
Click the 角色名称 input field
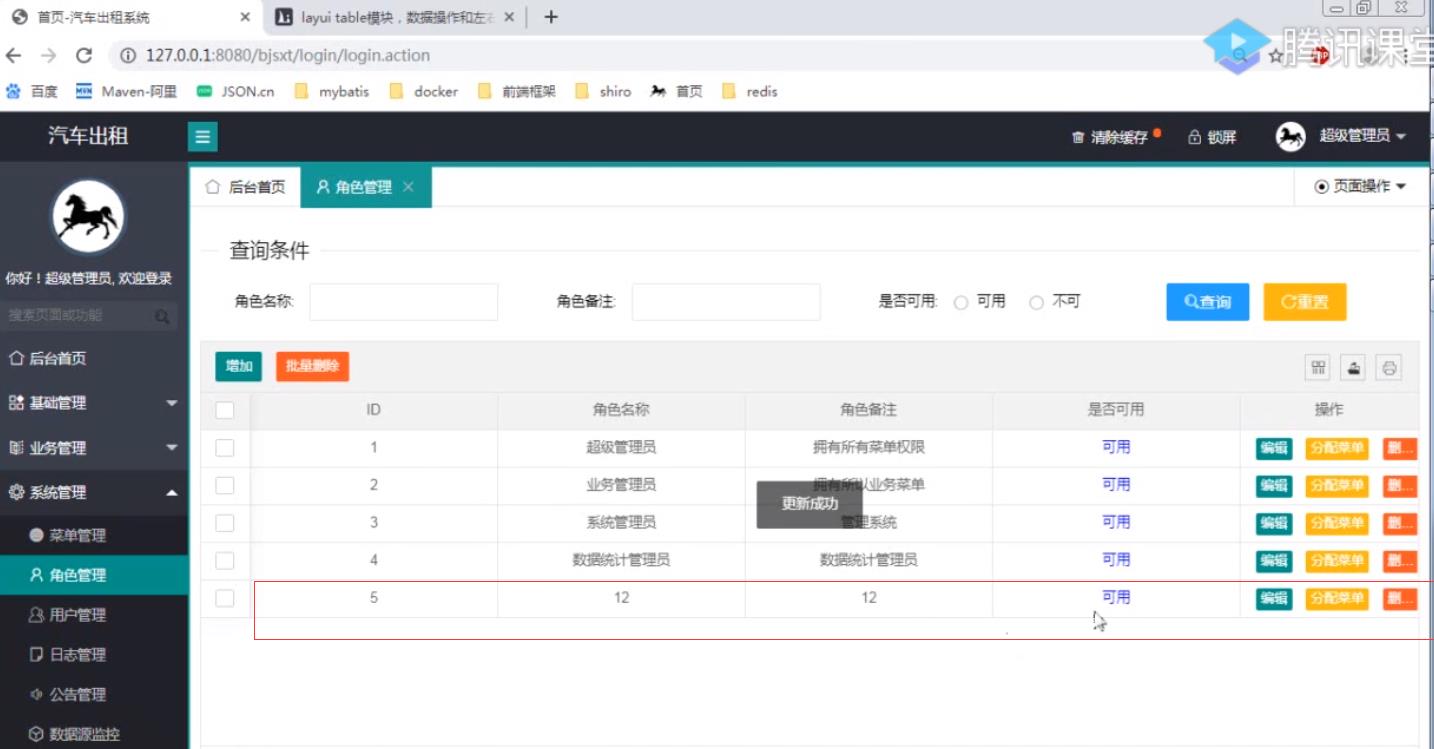click(x=403, y=302)
